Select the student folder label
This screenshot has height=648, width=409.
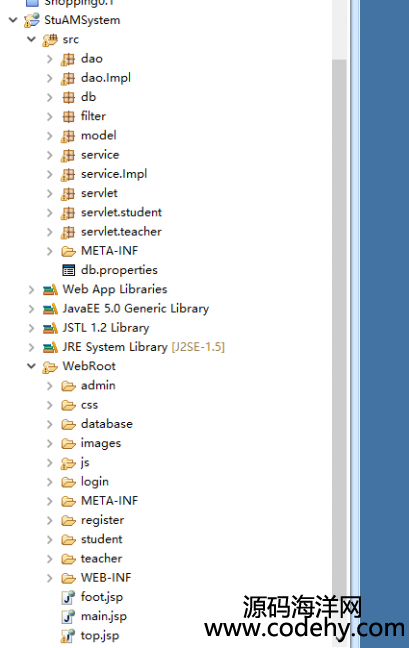pos(102,539)
